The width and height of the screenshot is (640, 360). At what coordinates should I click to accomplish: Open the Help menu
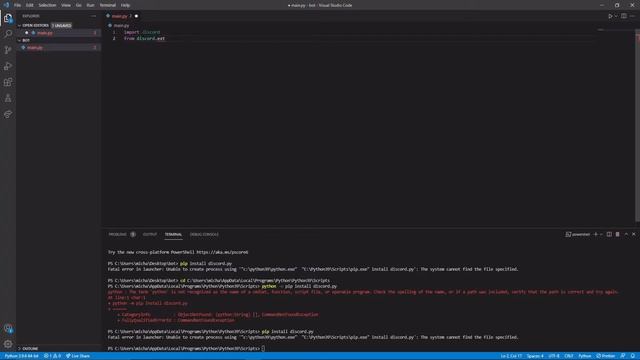click(x=125, y=5)
